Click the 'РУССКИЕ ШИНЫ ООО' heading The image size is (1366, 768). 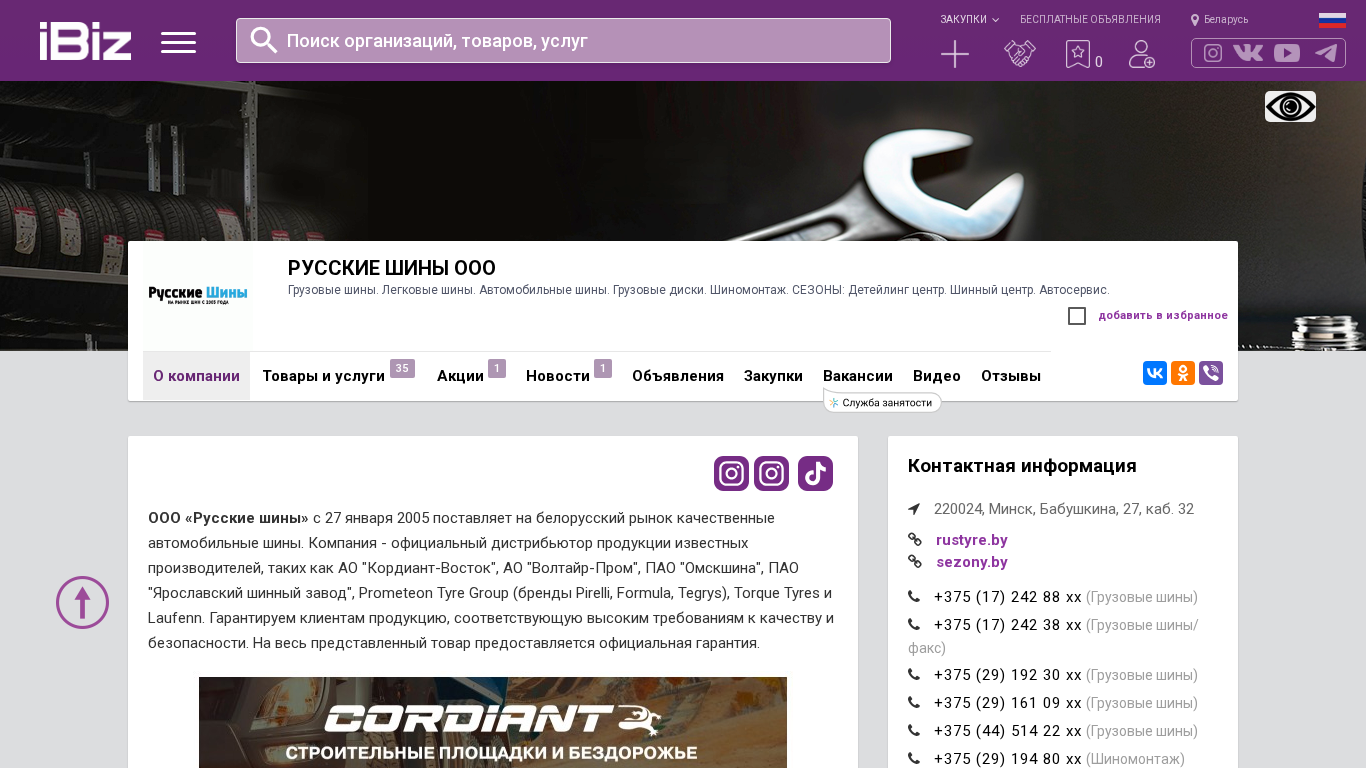(x=392, y=268)
